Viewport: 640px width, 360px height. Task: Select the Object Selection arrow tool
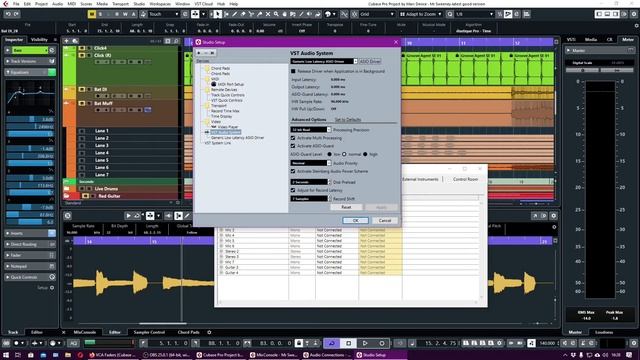point(218,14)
